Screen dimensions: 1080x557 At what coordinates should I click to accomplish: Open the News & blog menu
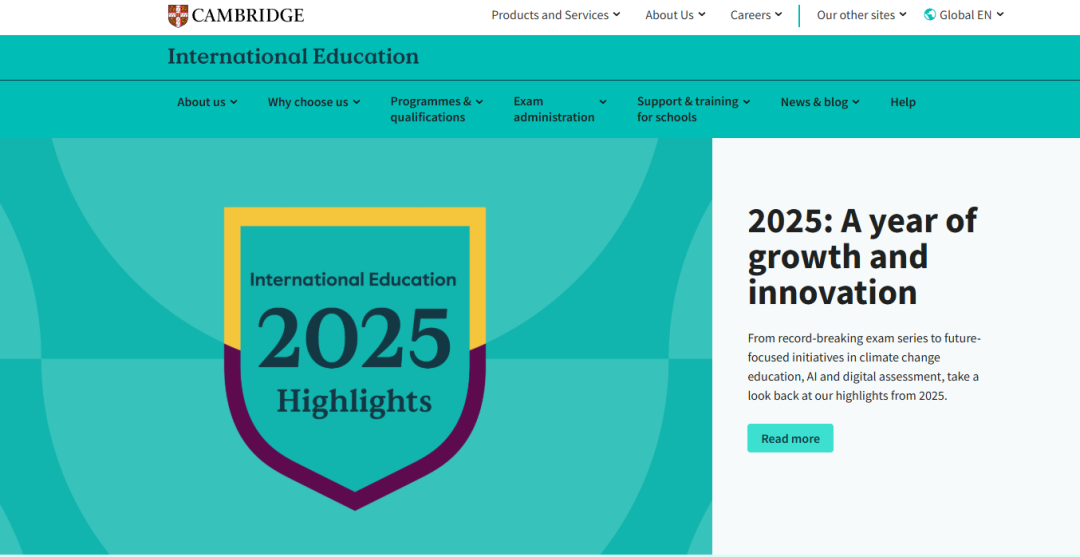click(819, 102)
